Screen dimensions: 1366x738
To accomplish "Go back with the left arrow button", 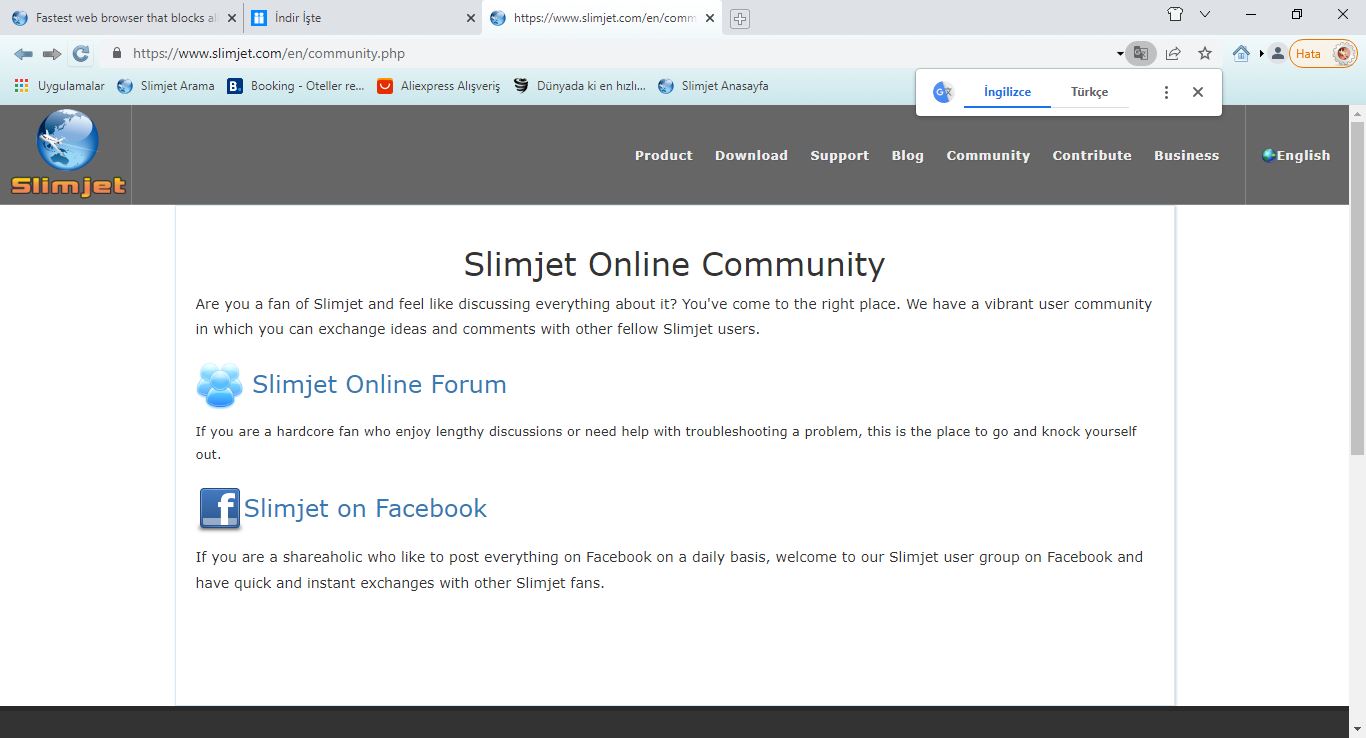I will [23, 54].
